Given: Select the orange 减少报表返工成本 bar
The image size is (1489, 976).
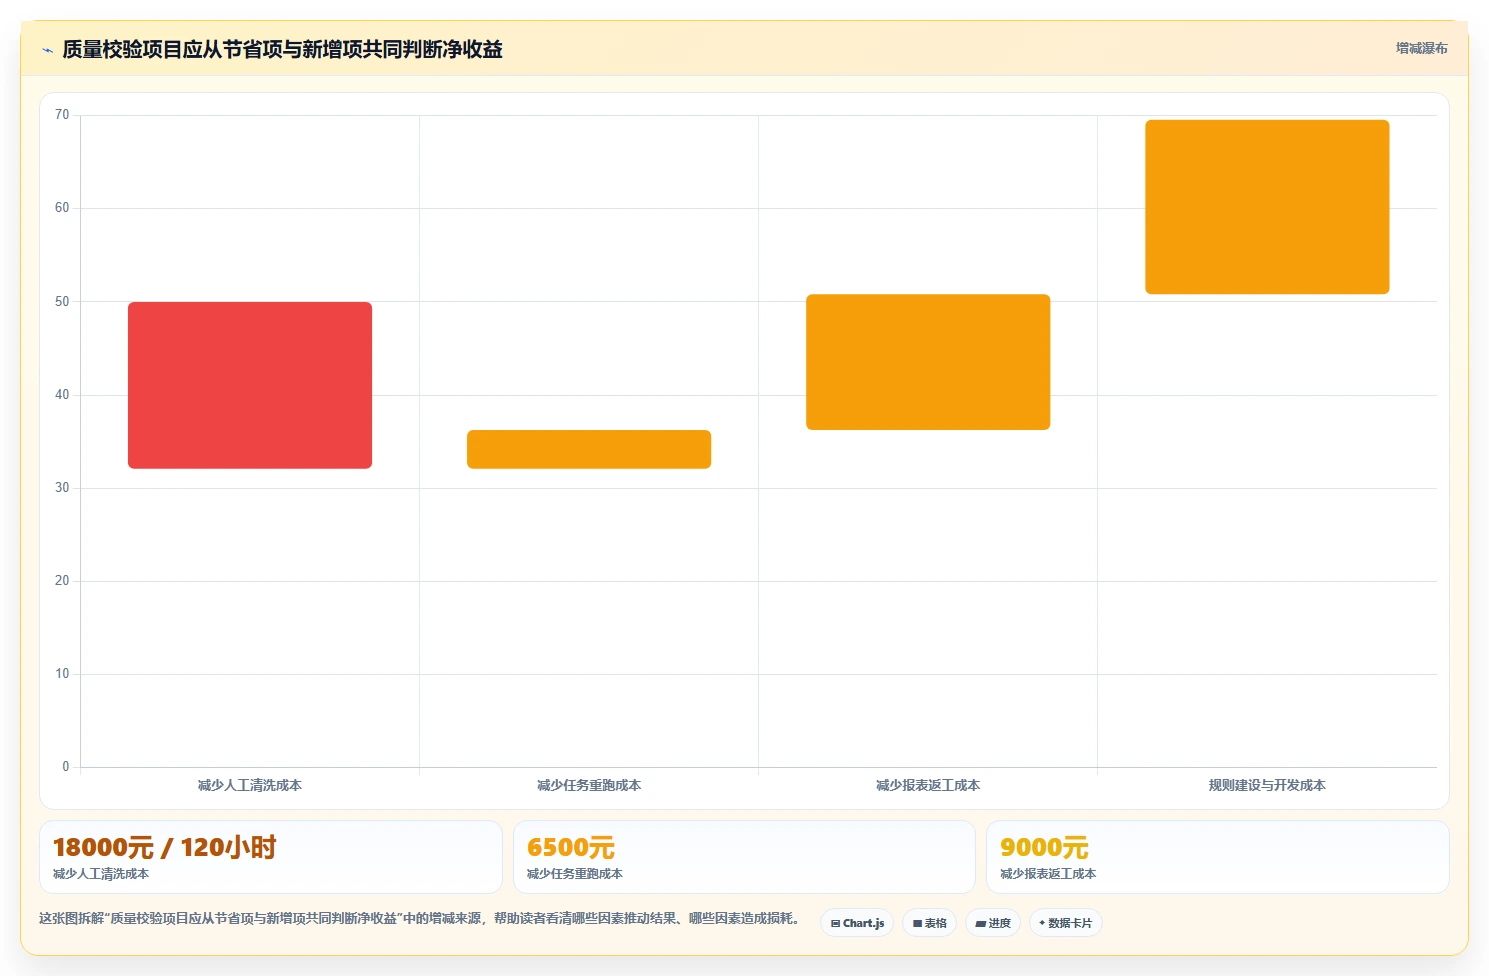Looking at the screenshot, I should click(x=928, y=362).
